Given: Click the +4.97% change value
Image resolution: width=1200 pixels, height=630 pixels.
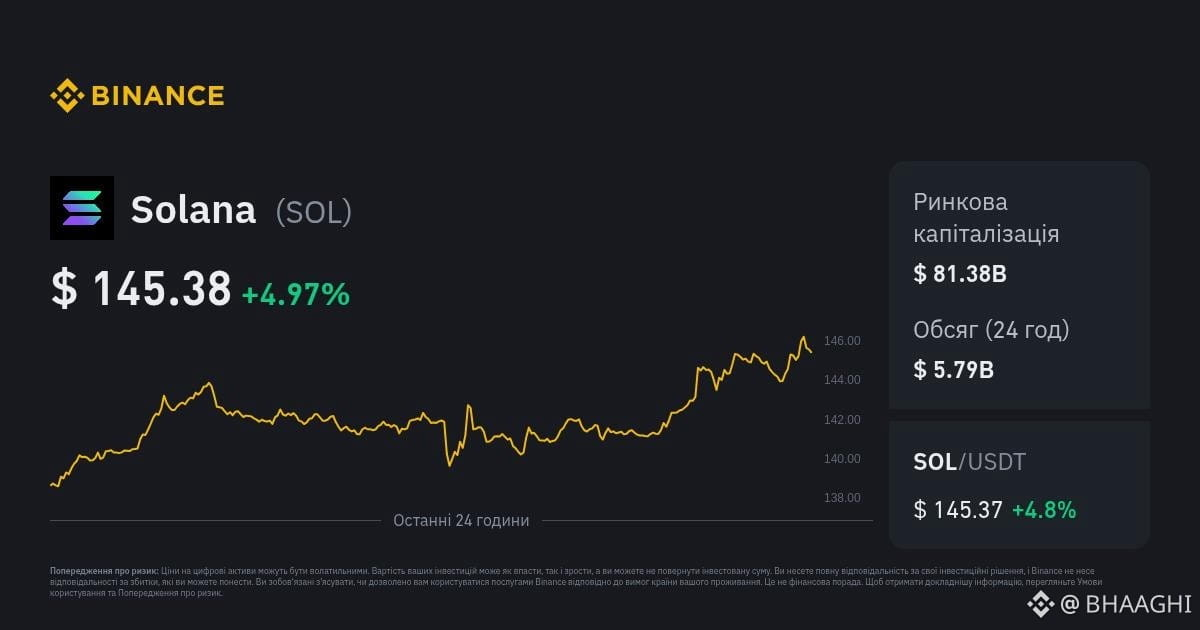Looking at the screenshot, I should point(296,294).
